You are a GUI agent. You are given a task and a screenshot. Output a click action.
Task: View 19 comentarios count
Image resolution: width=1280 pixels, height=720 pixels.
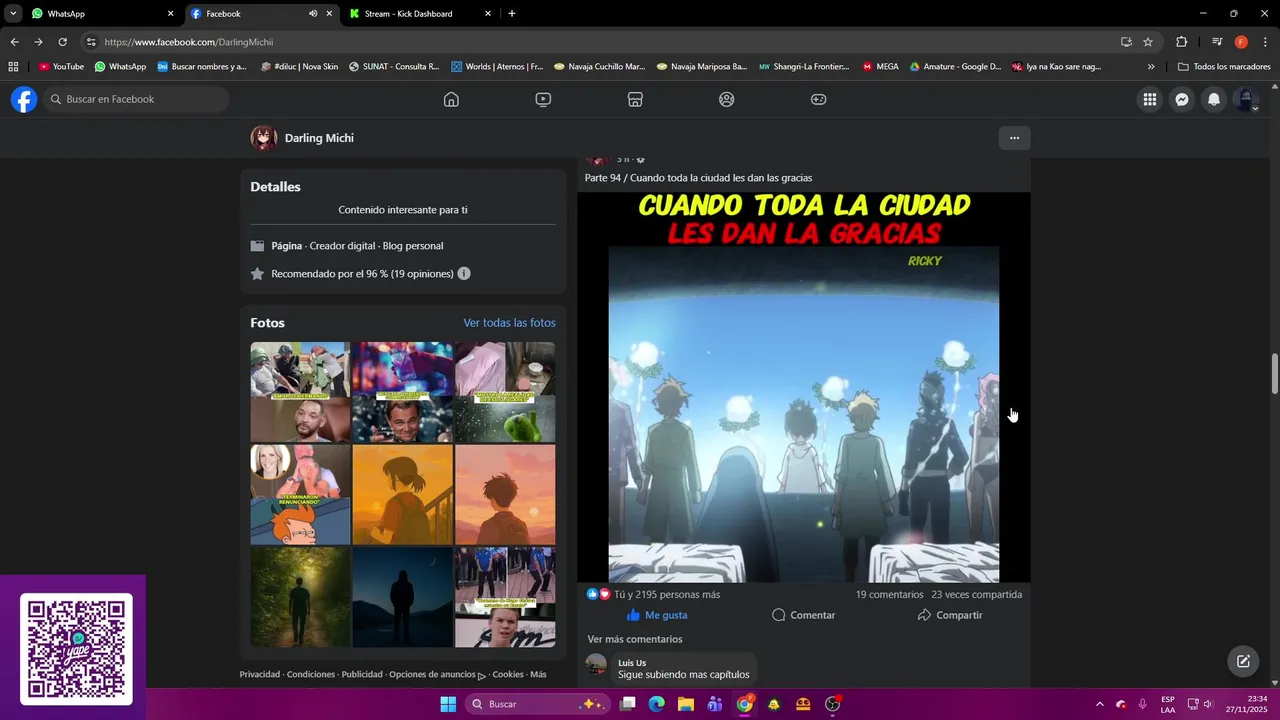889,594
